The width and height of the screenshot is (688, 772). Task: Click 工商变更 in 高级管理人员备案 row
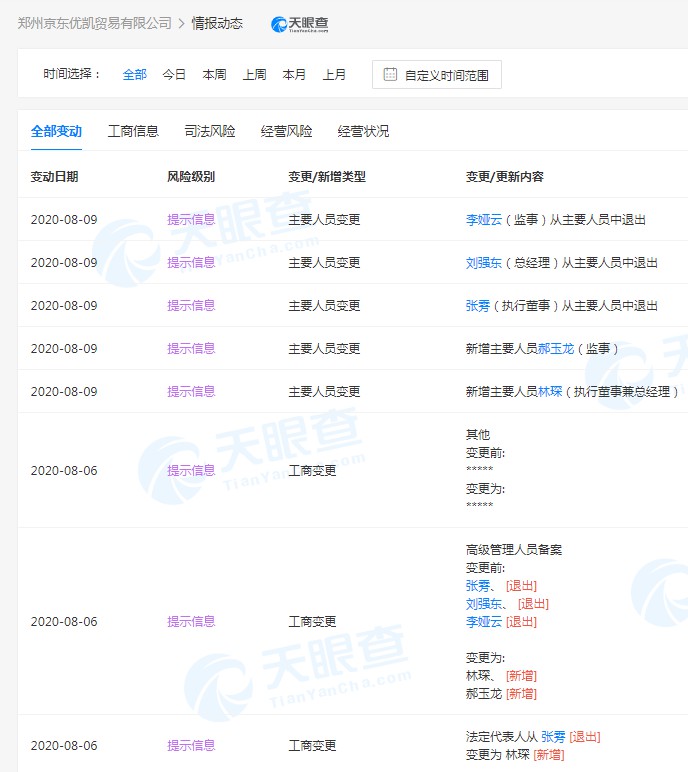(312, 622)
